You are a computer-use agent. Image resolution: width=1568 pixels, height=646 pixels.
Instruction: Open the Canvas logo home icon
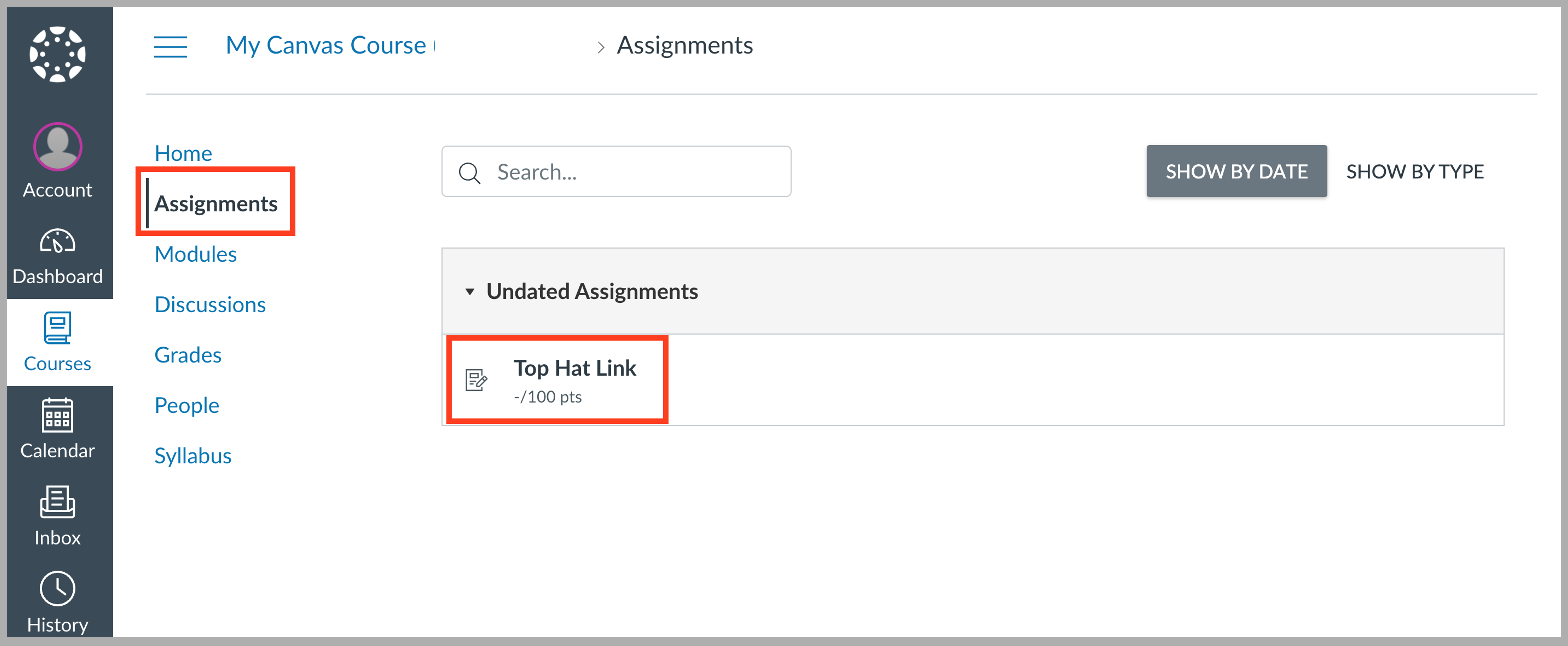tap(59, 53)
